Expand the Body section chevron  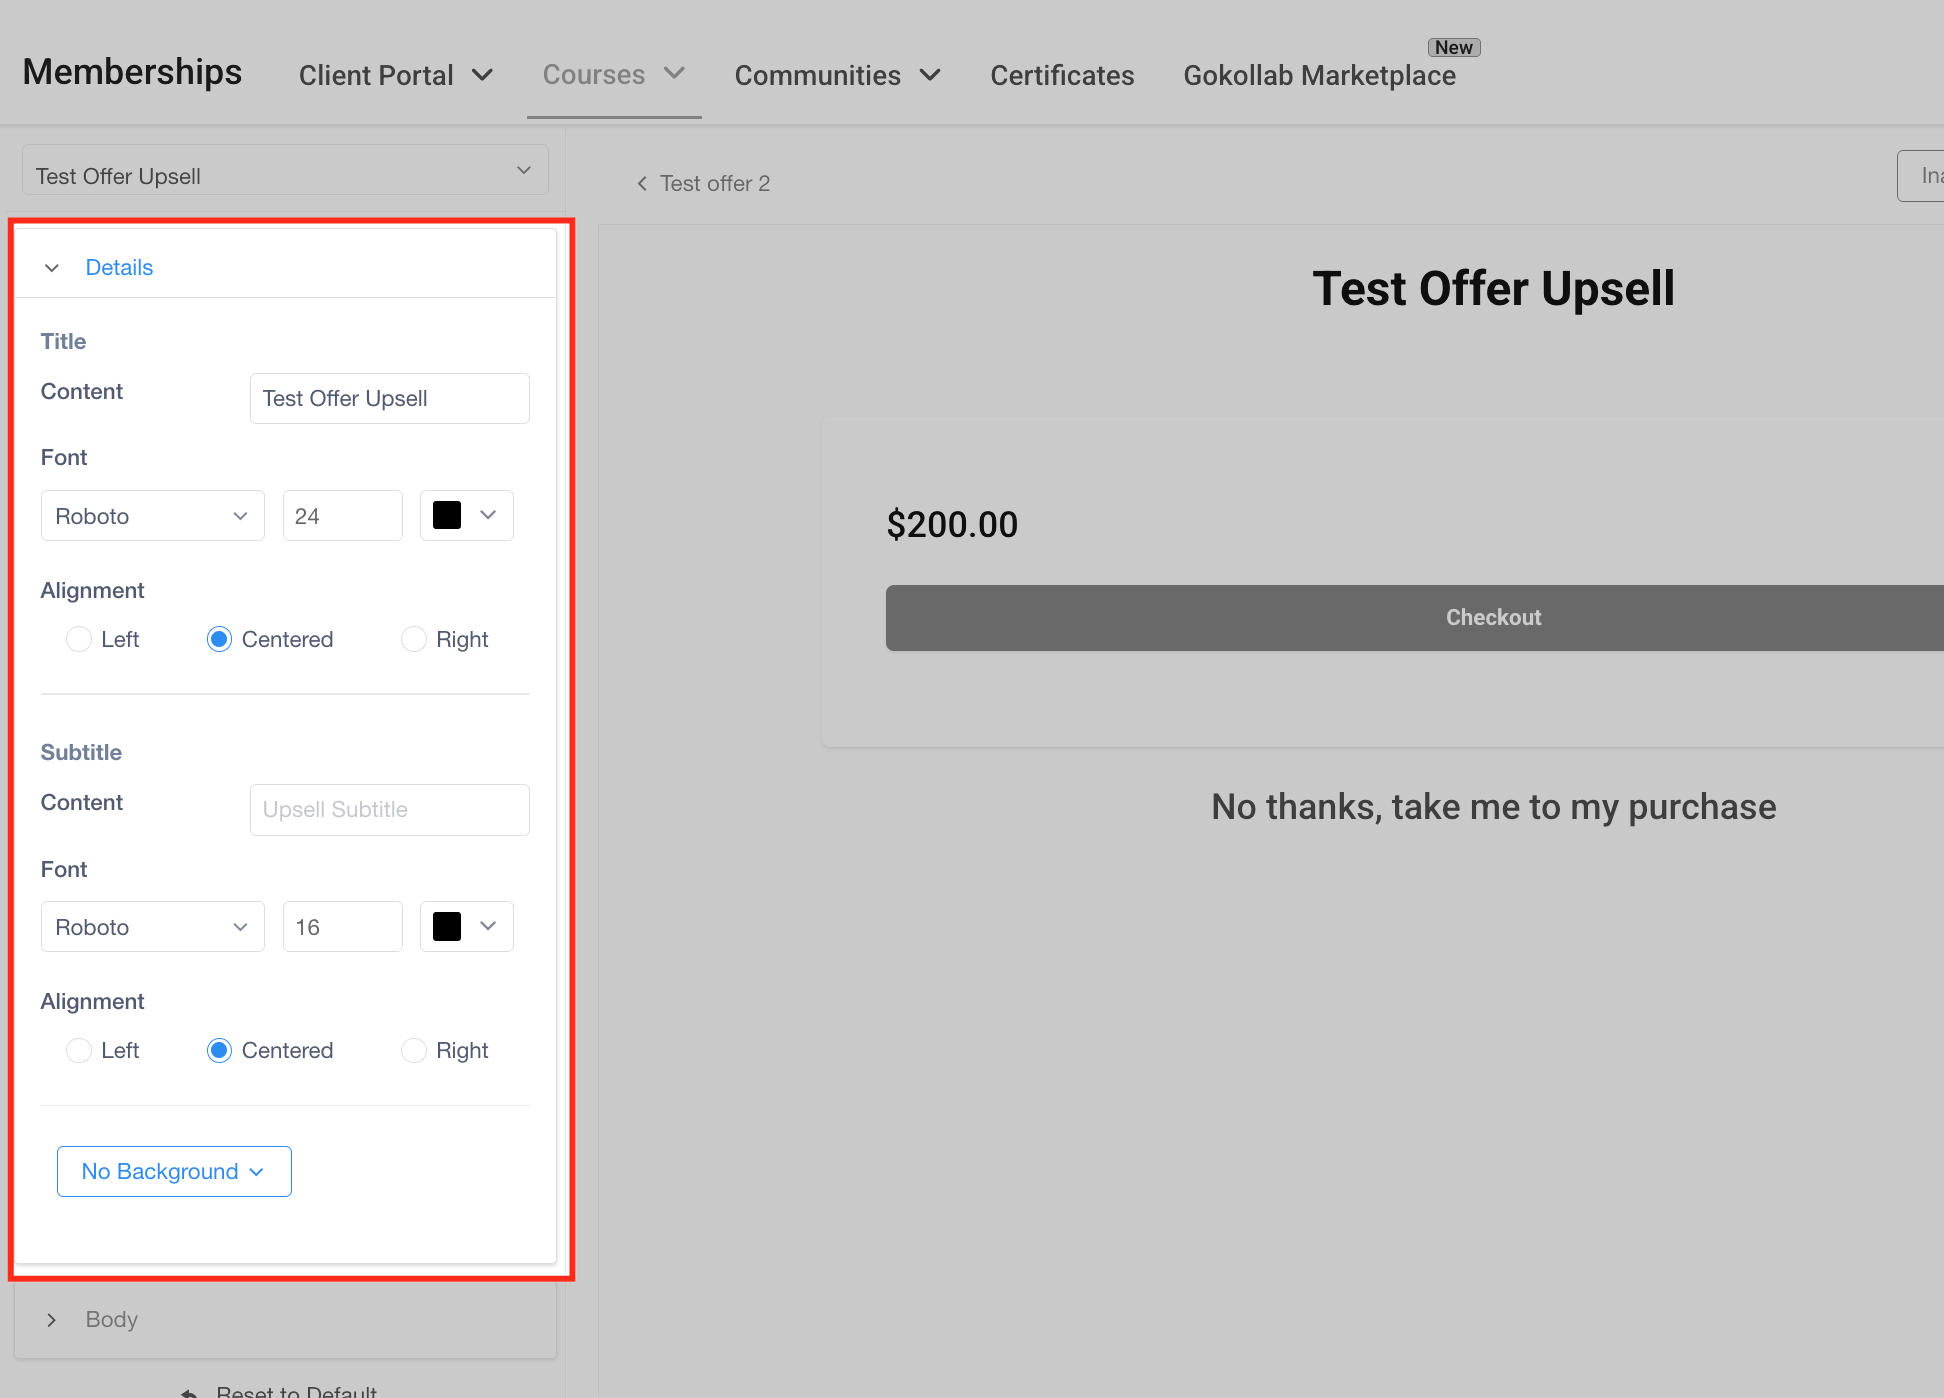[x=52, y=1320]
